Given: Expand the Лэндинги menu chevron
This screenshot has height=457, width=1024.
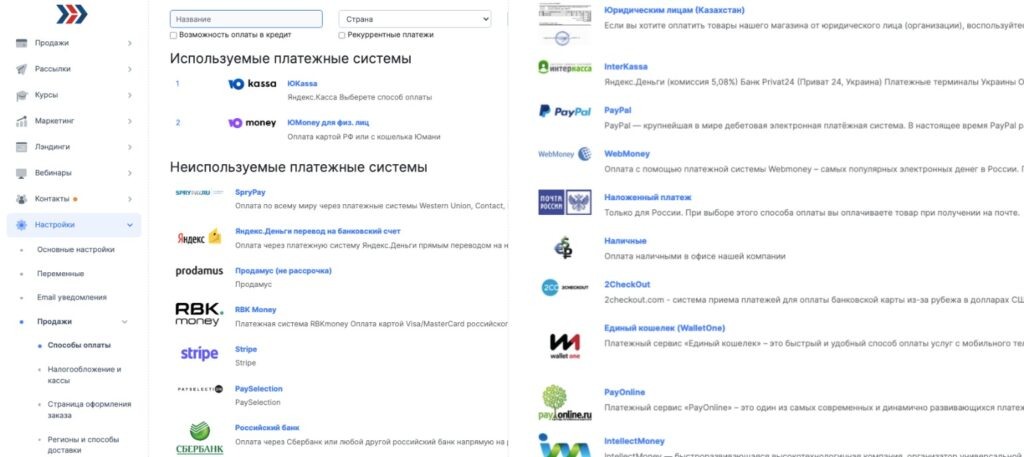Looking at the screenshot, I should (x=129, y=147).
